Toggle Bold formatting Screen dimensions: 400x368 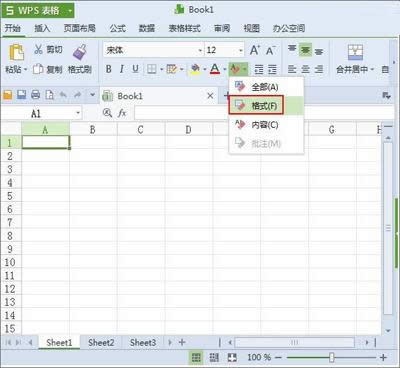coord(108,69)
